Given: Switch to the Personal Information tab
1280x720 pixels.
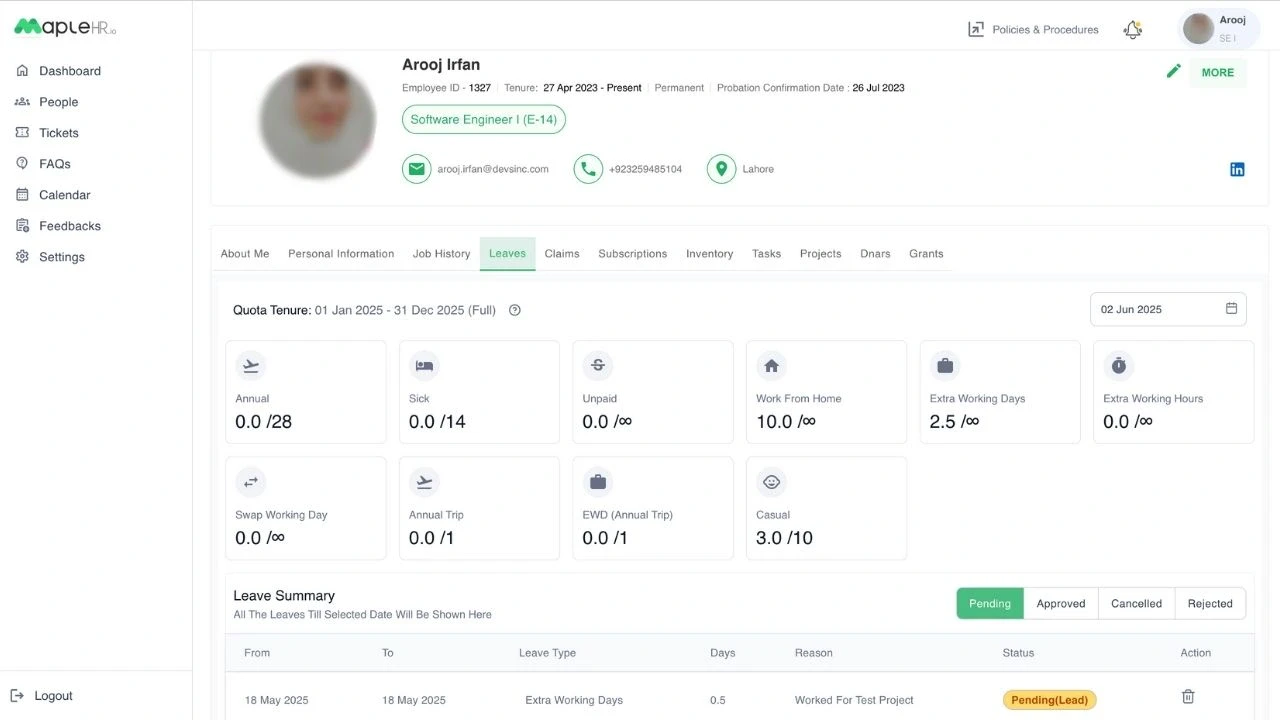Looking at the screenshot, I should pos(341,254).
